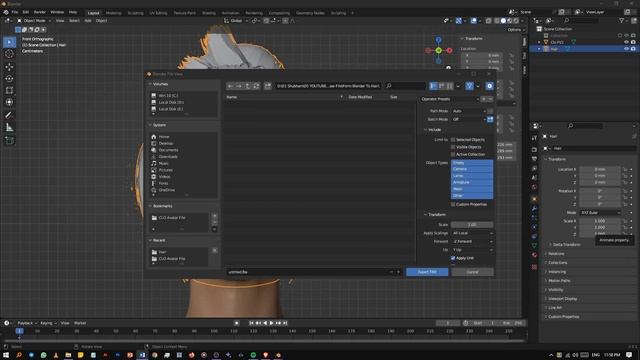Switch to Sculpting workspace tab
The image size is (640, 360).
pos(136,13)
